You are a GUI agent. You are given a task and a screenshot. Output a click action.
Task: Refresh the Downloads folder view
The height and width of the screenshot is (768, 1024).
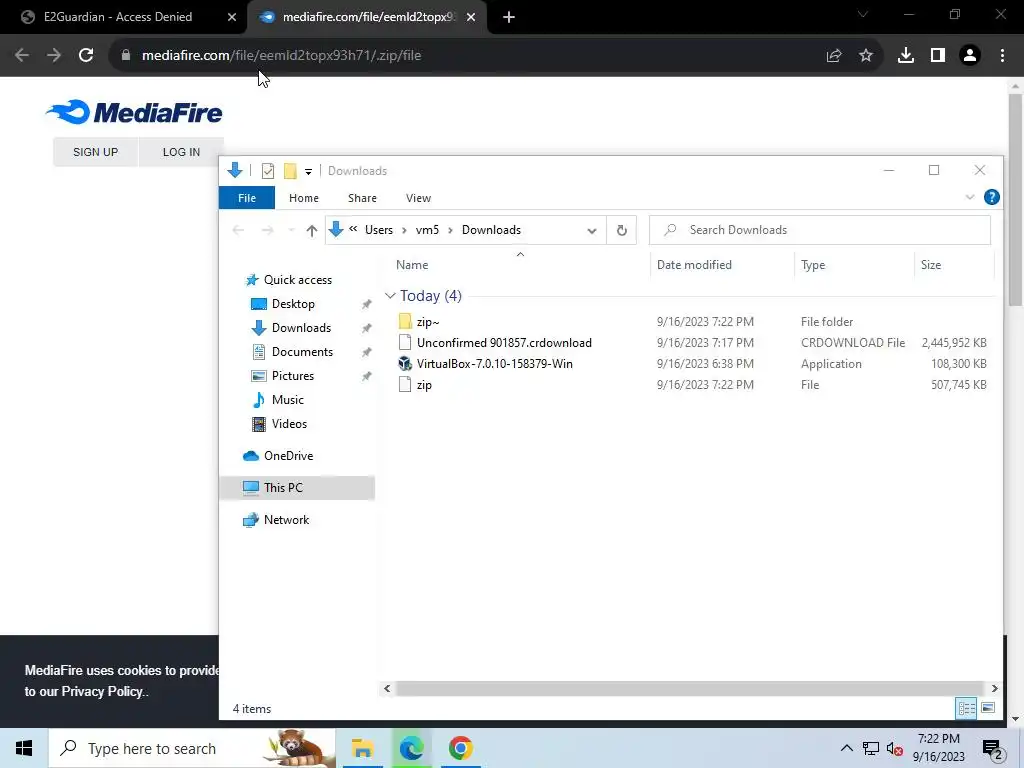(622, 230)
